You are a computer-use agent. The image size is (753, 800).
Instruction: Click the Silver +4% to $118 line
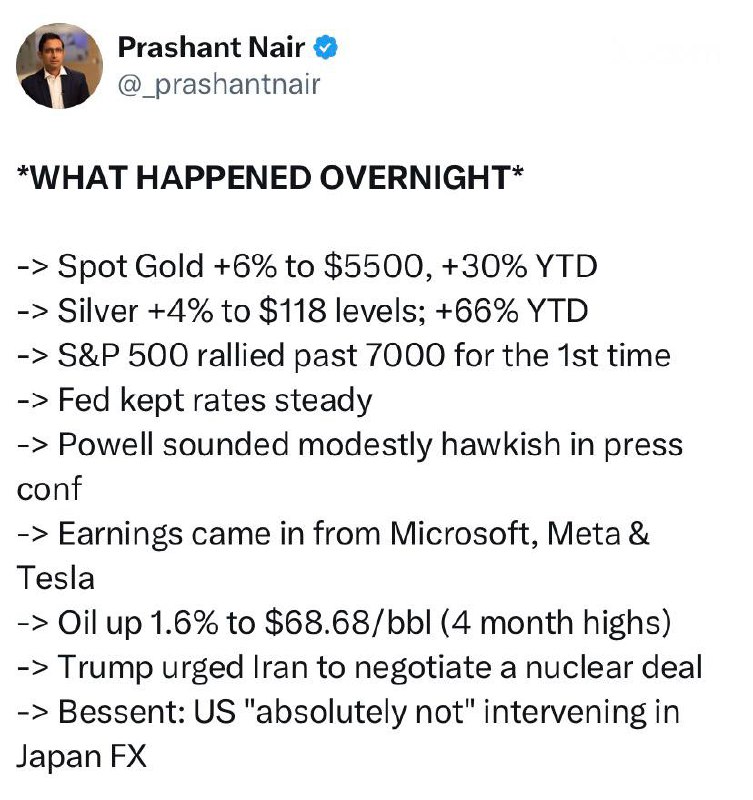pyautogui.click(x=303, y=311)
